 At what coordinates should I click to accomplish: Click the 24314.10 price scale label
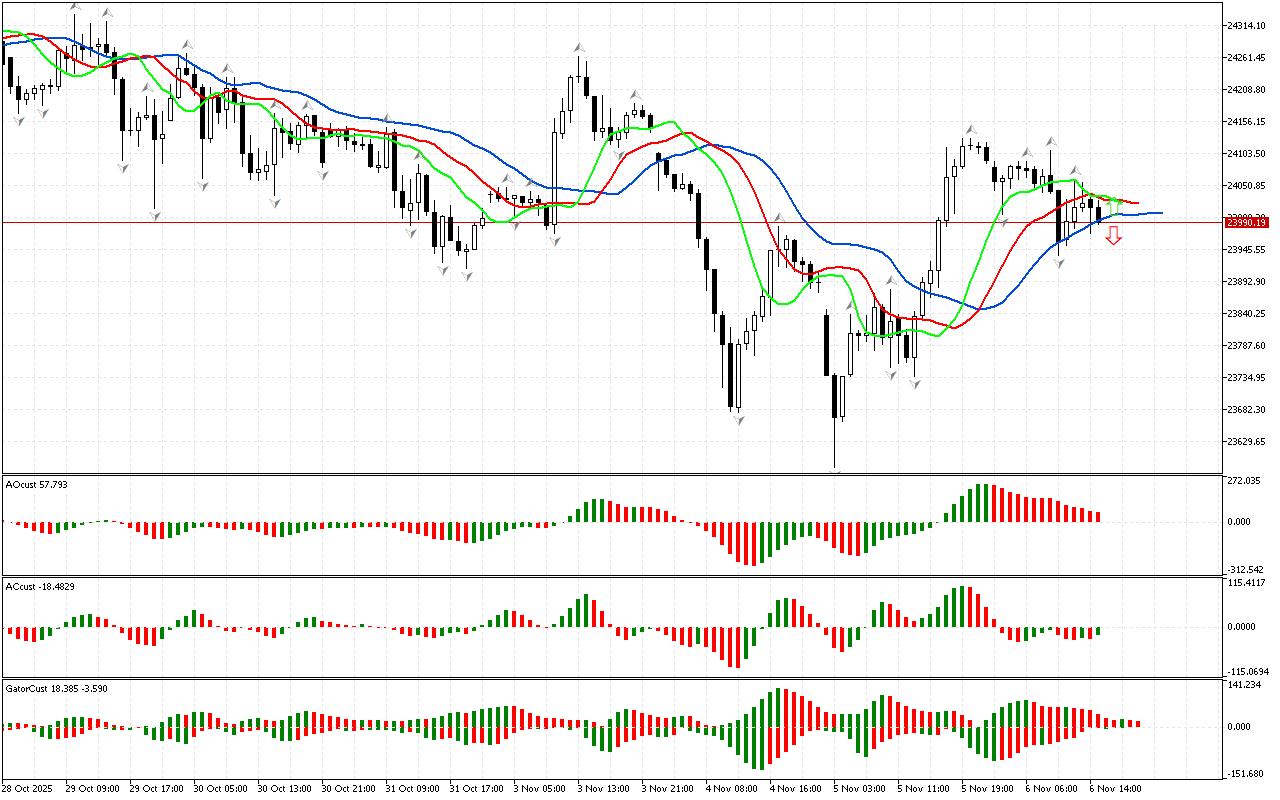coord(1246,25)
